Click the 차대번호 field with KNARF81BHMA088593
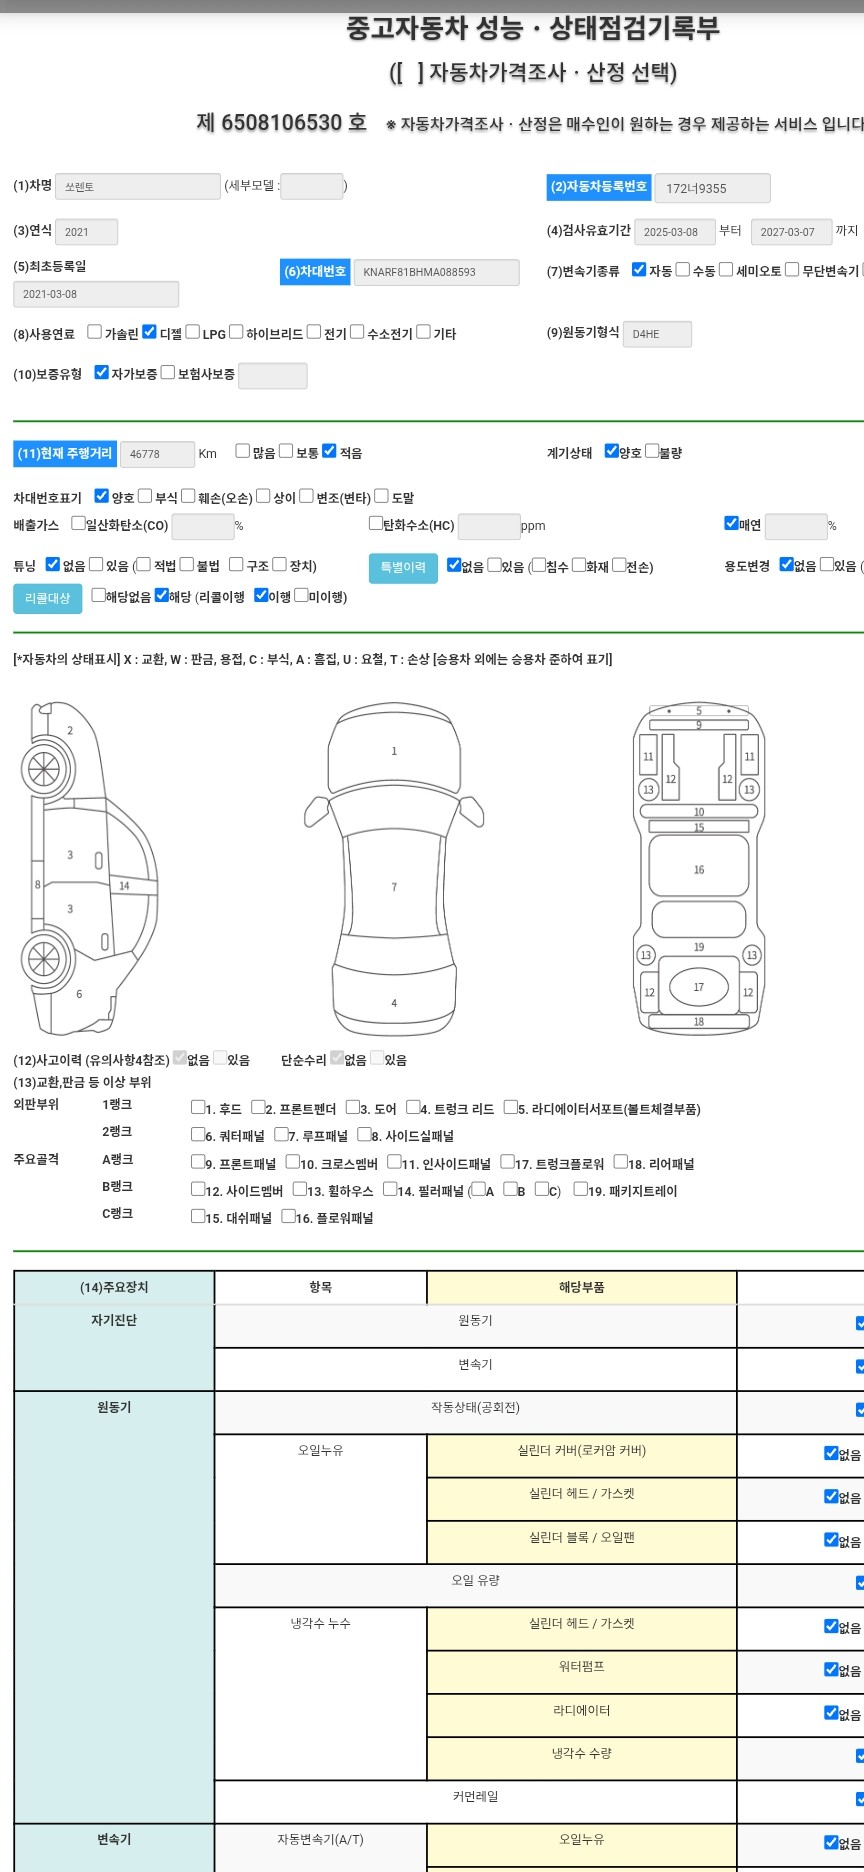The image size is (864, 1872). coord(436,272)
